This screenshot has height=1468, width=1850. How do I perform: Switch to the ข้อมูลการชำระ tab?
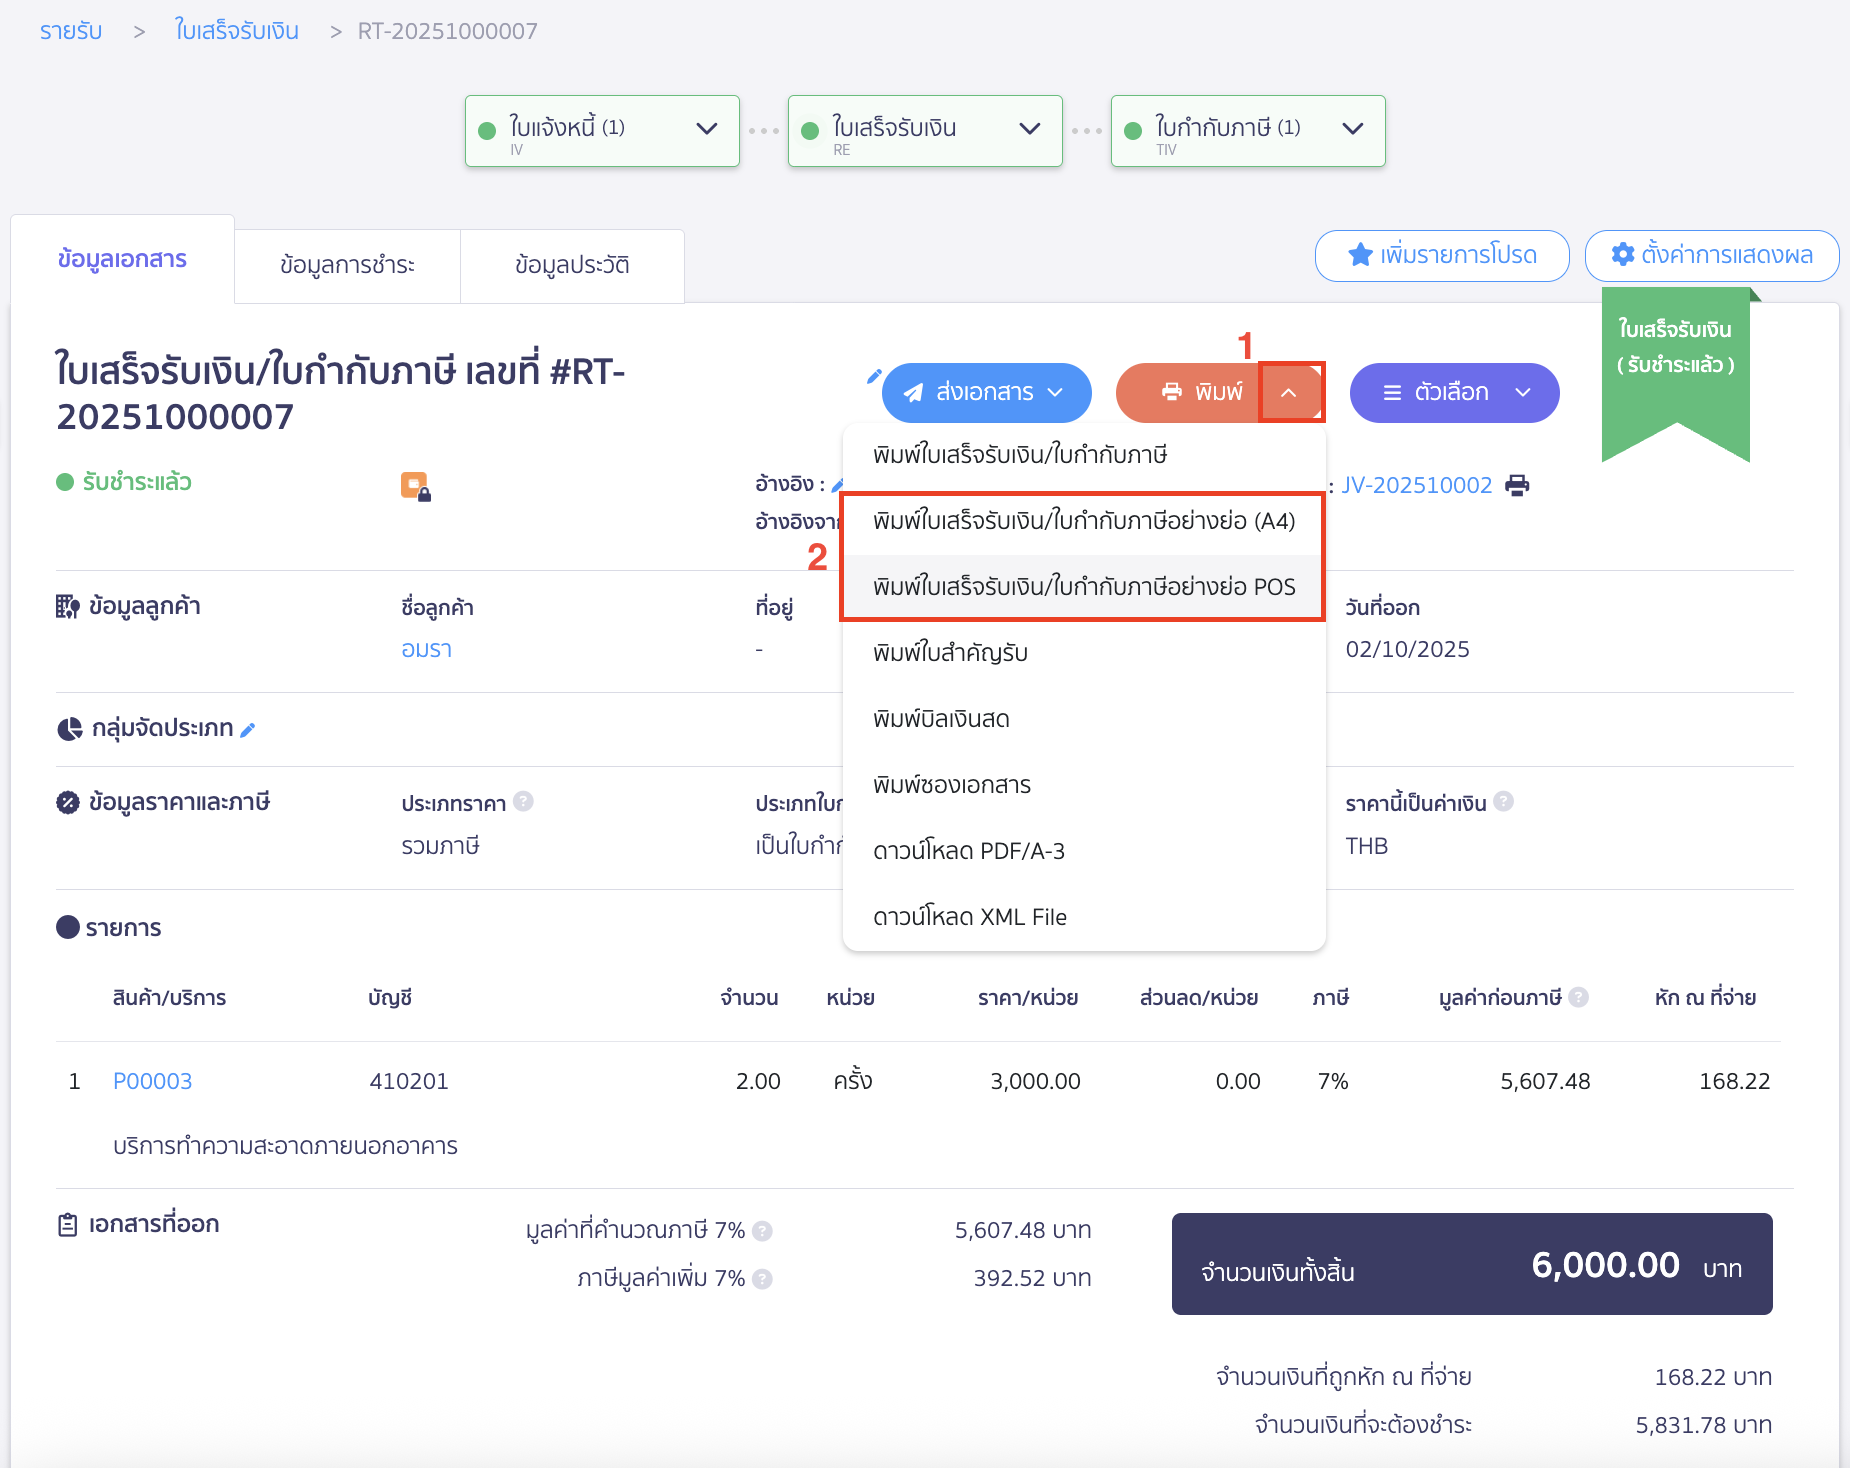pos(347,264)
